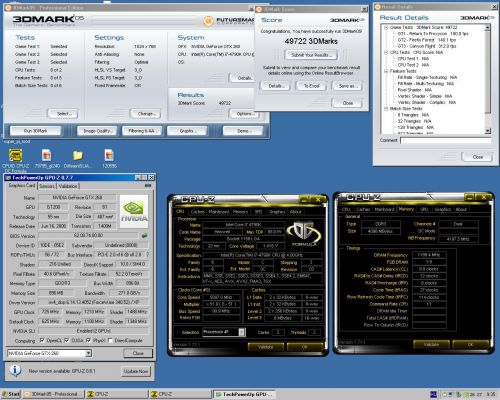
Task: Click Details button in the Score dialog
Action: [x=276, y=86]
